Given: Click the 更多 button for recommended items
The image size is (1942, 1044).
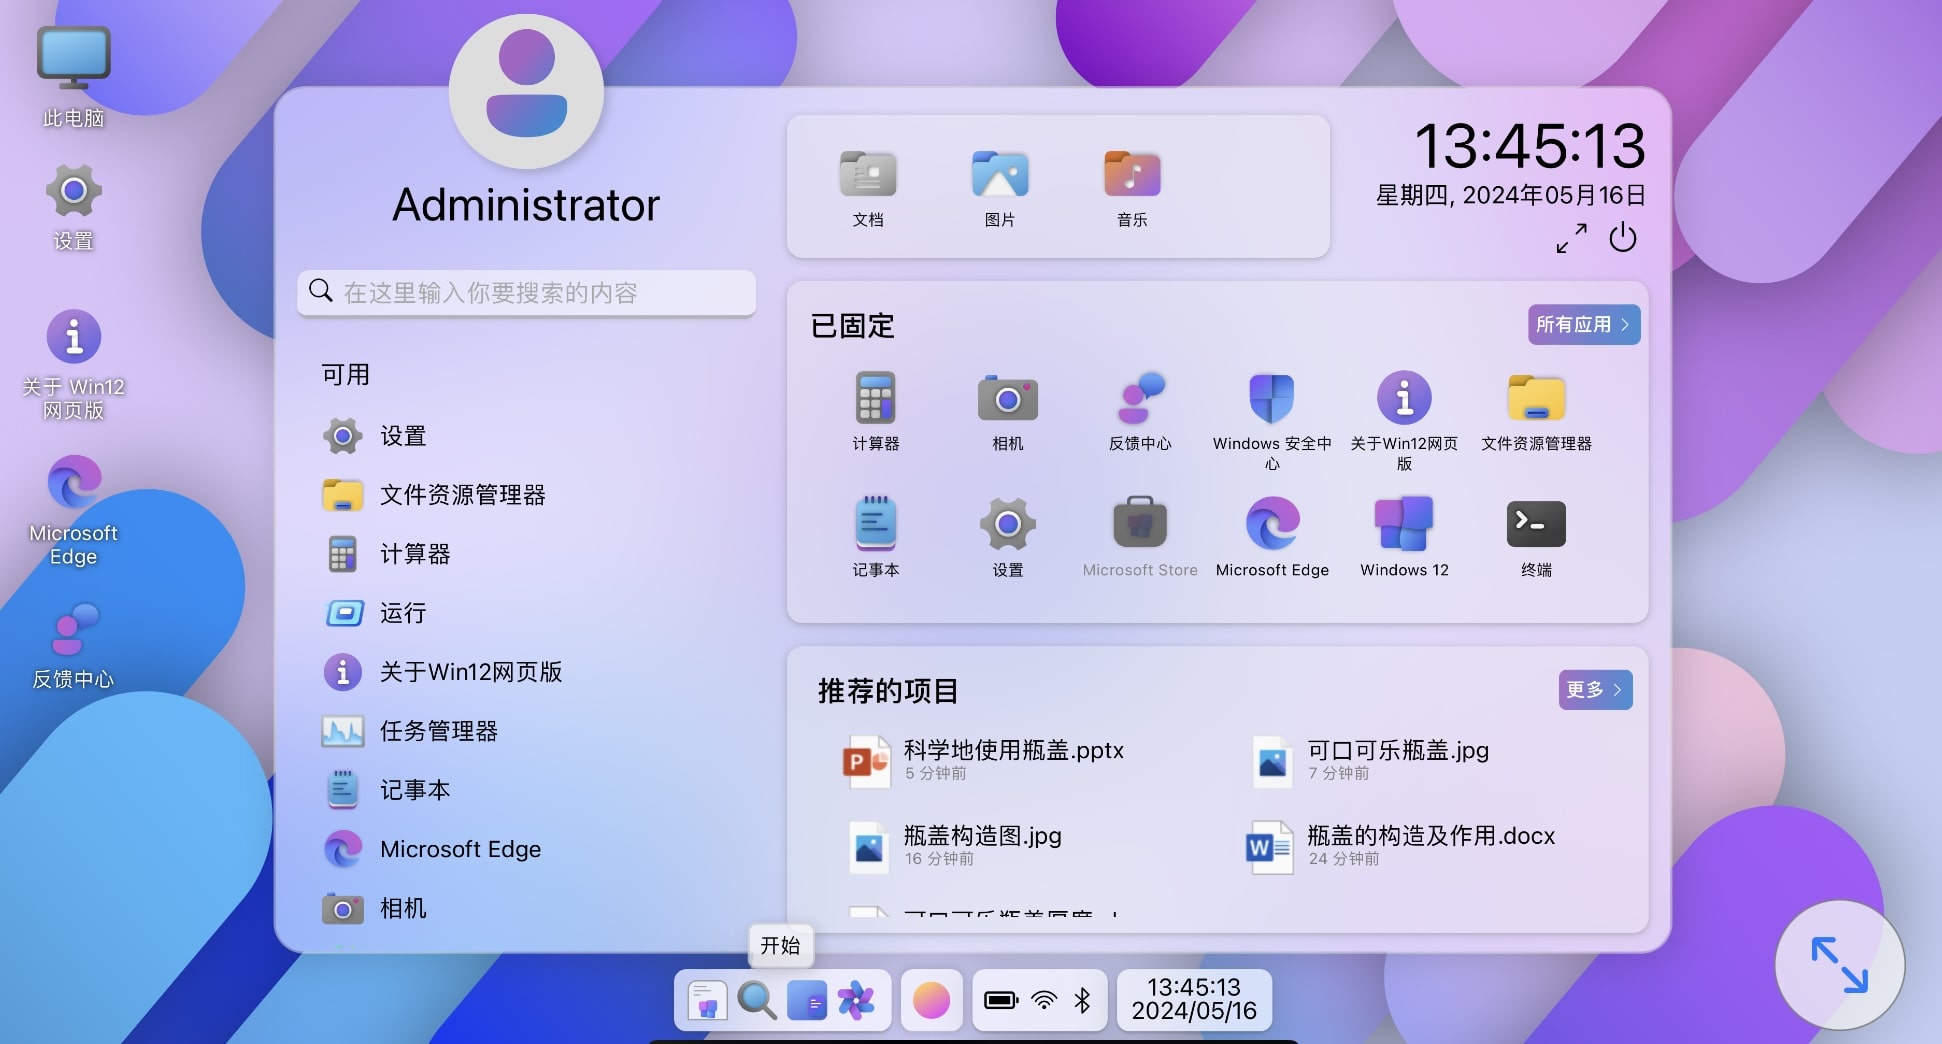Looking at the screenshot, I should point(1595,690).
